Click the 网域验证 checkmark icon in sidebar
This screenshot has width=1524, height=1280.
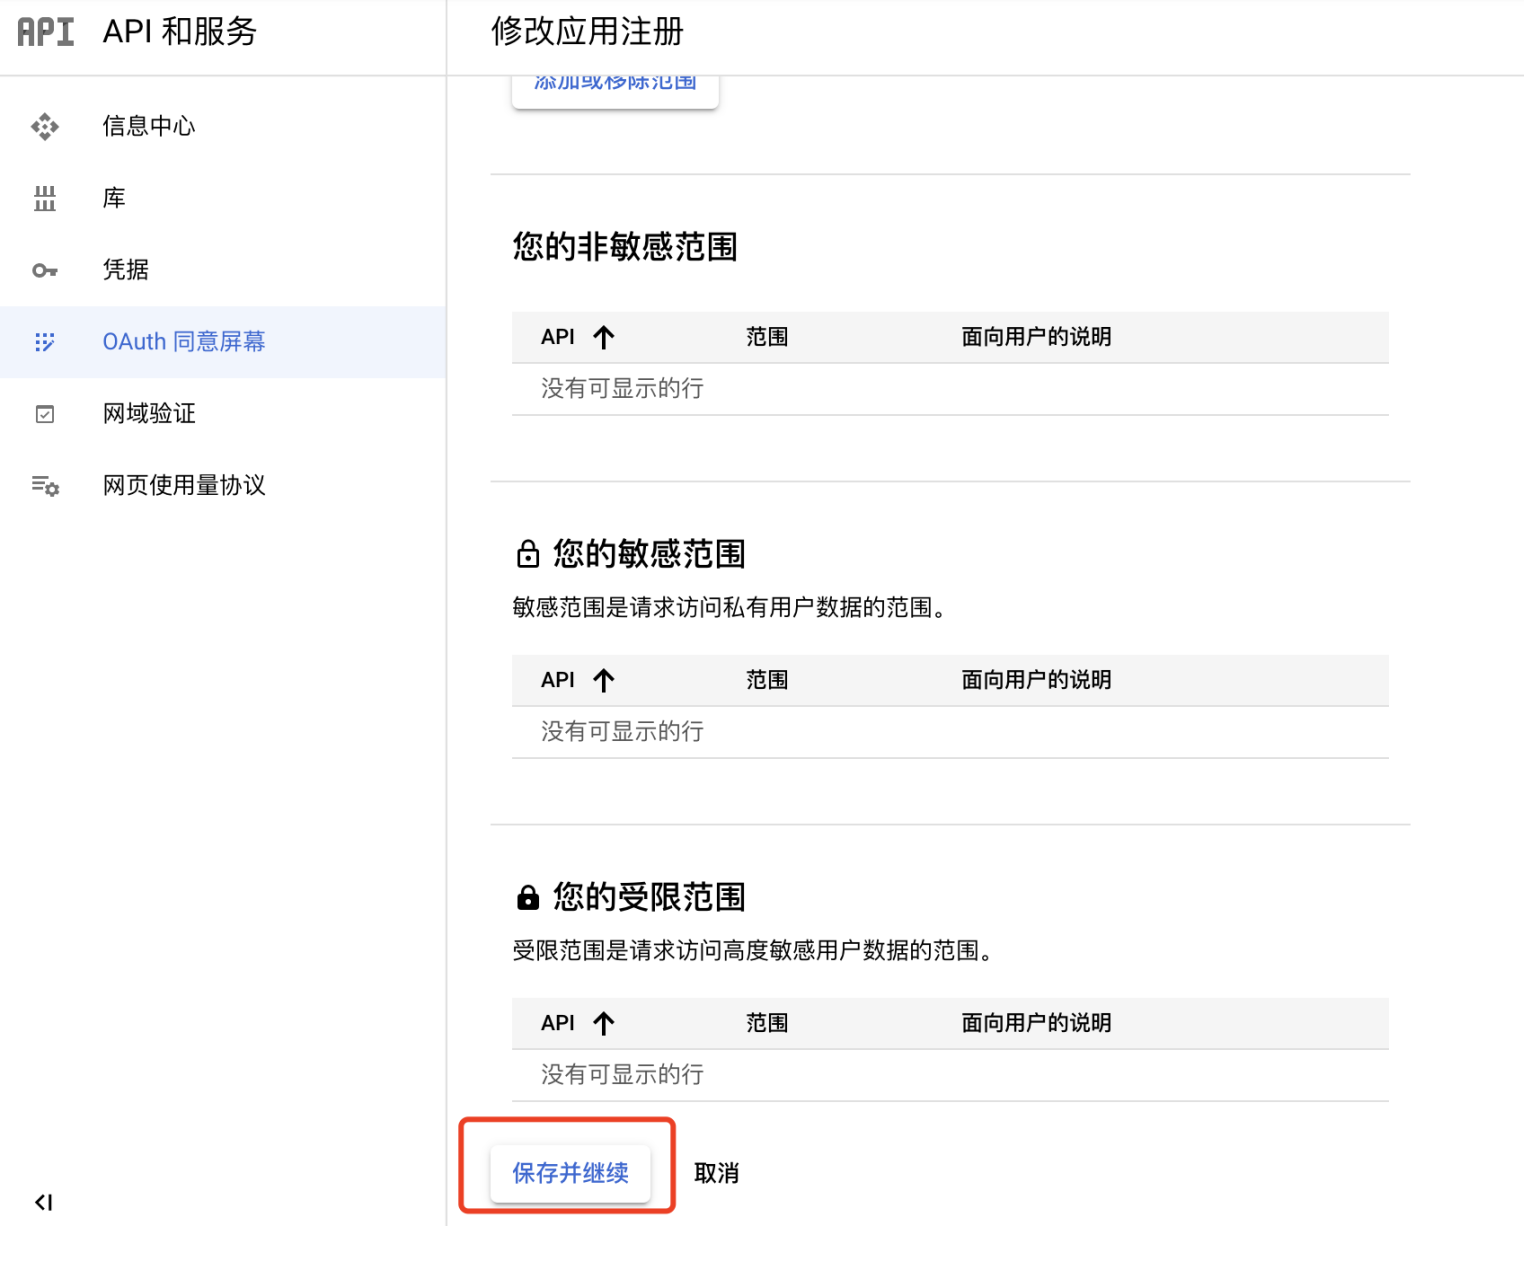44,413
